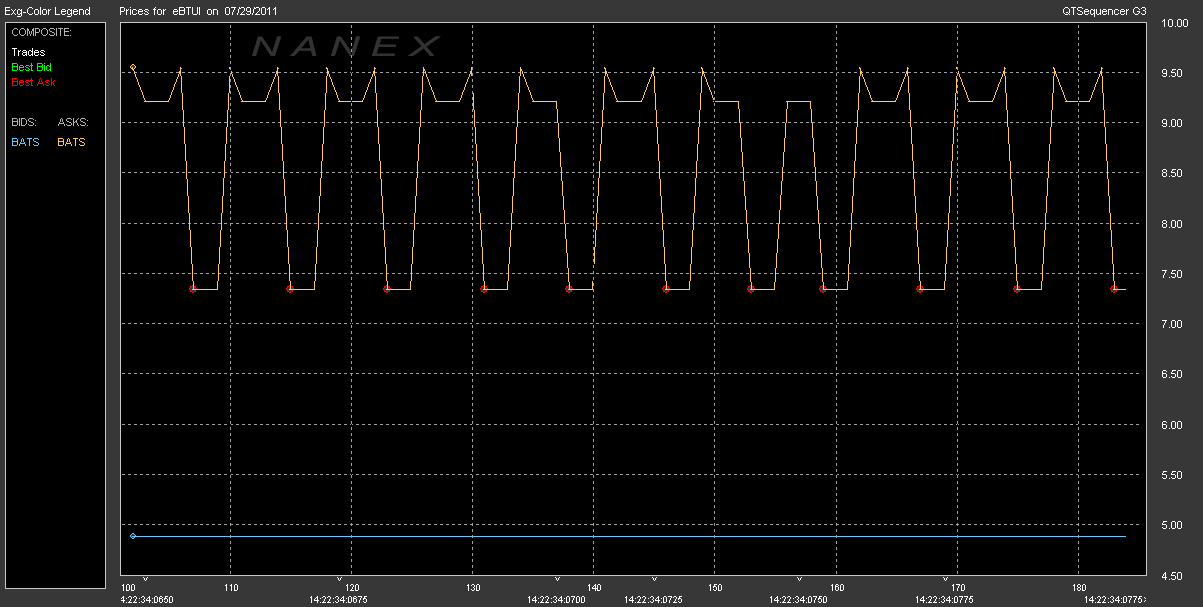
Task: Click the NANEX watermark logo
Action: pos(345,46)
